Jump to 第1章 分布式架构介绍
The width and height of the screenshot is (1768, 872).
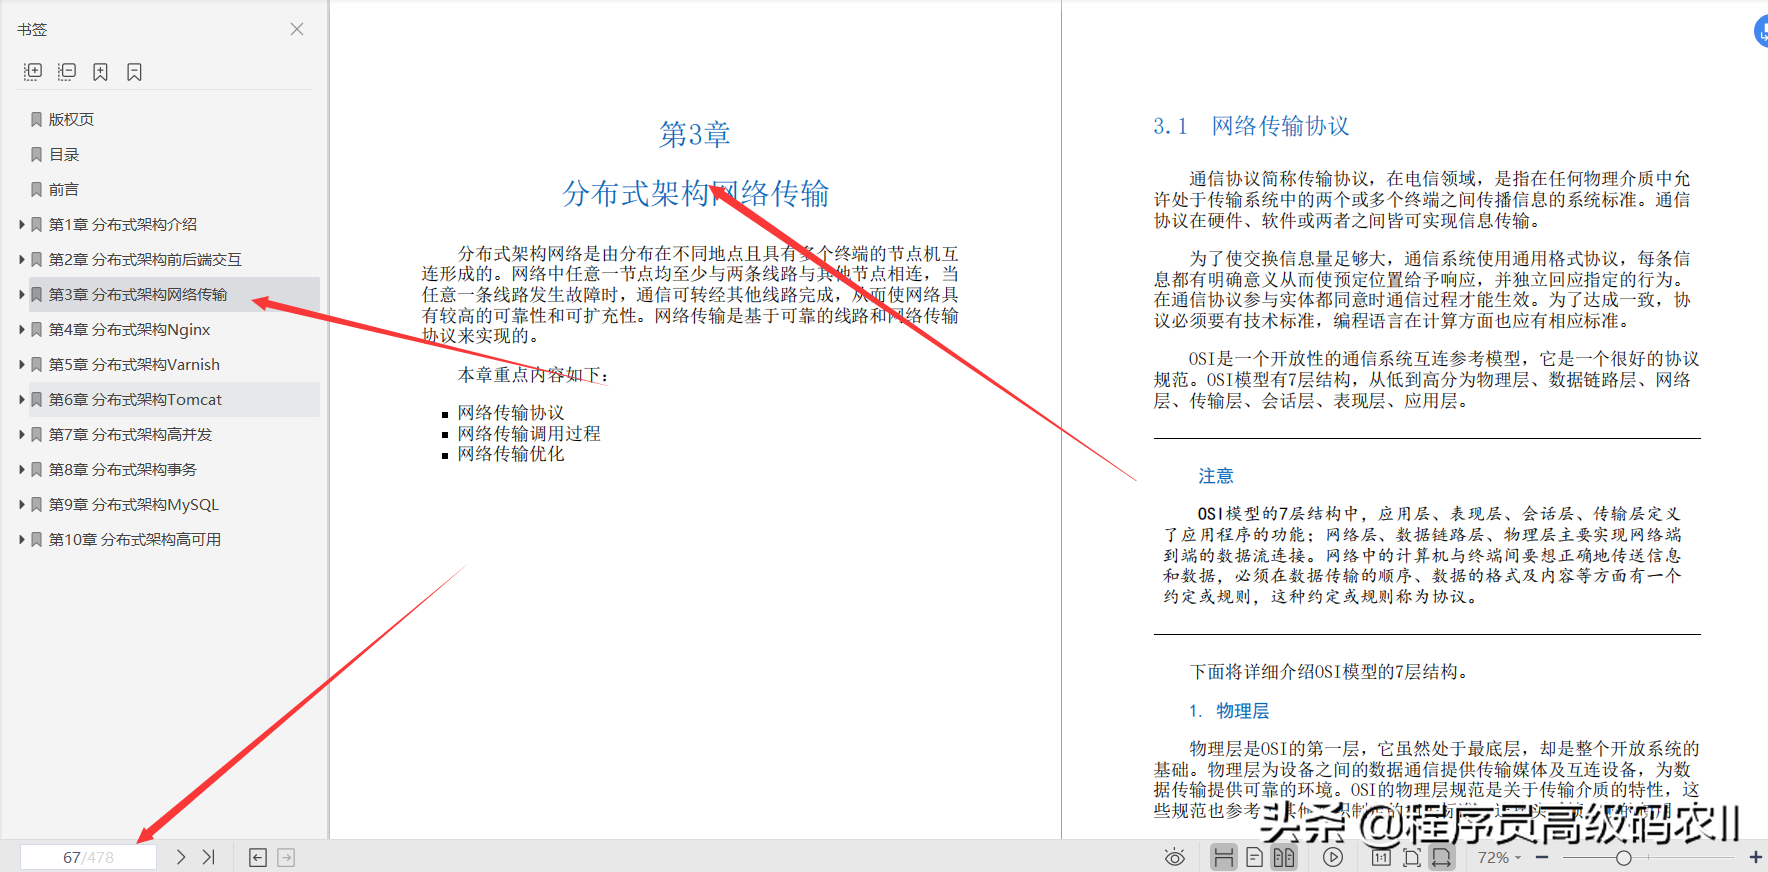click(x=123, y=224)
